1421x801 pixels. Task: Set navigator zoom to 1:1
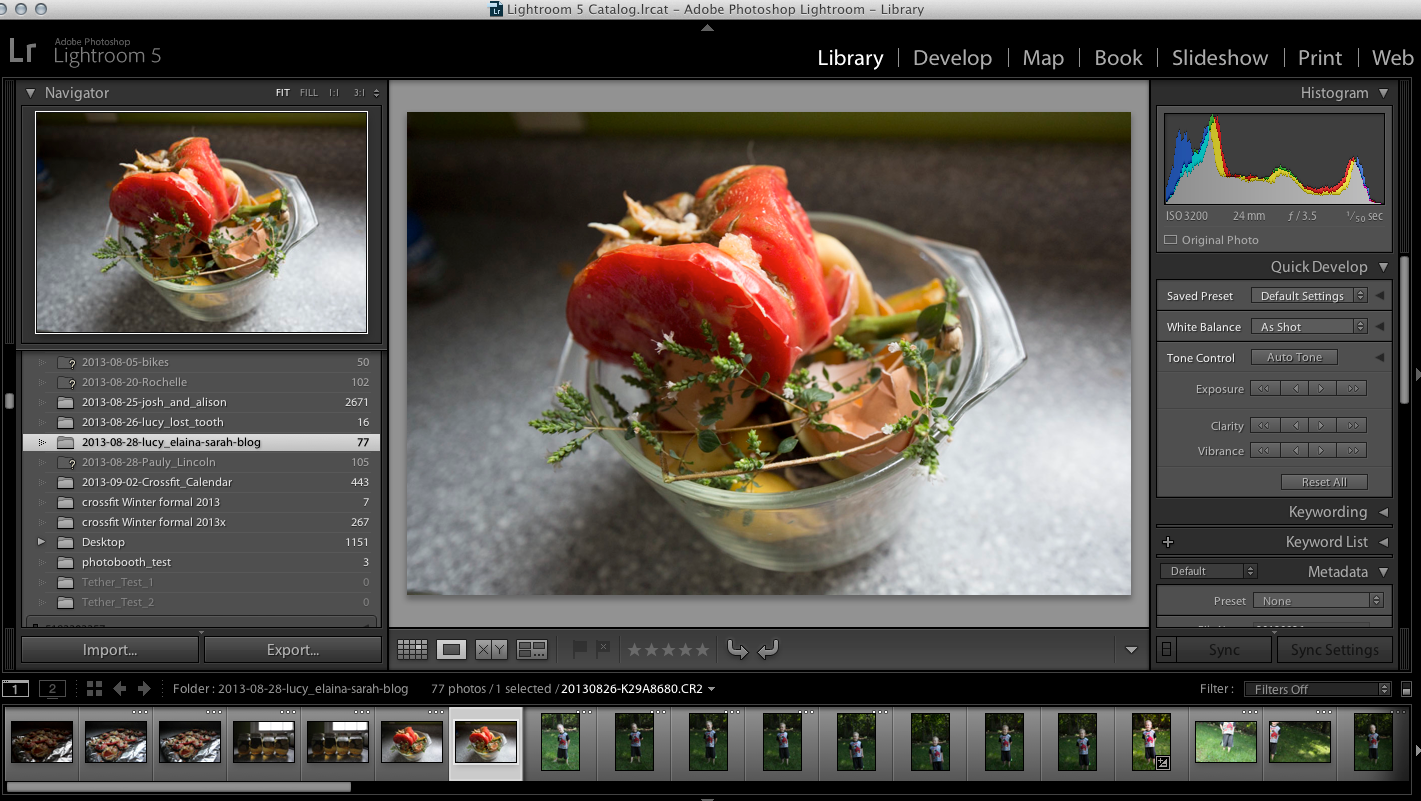click(334, 93)
